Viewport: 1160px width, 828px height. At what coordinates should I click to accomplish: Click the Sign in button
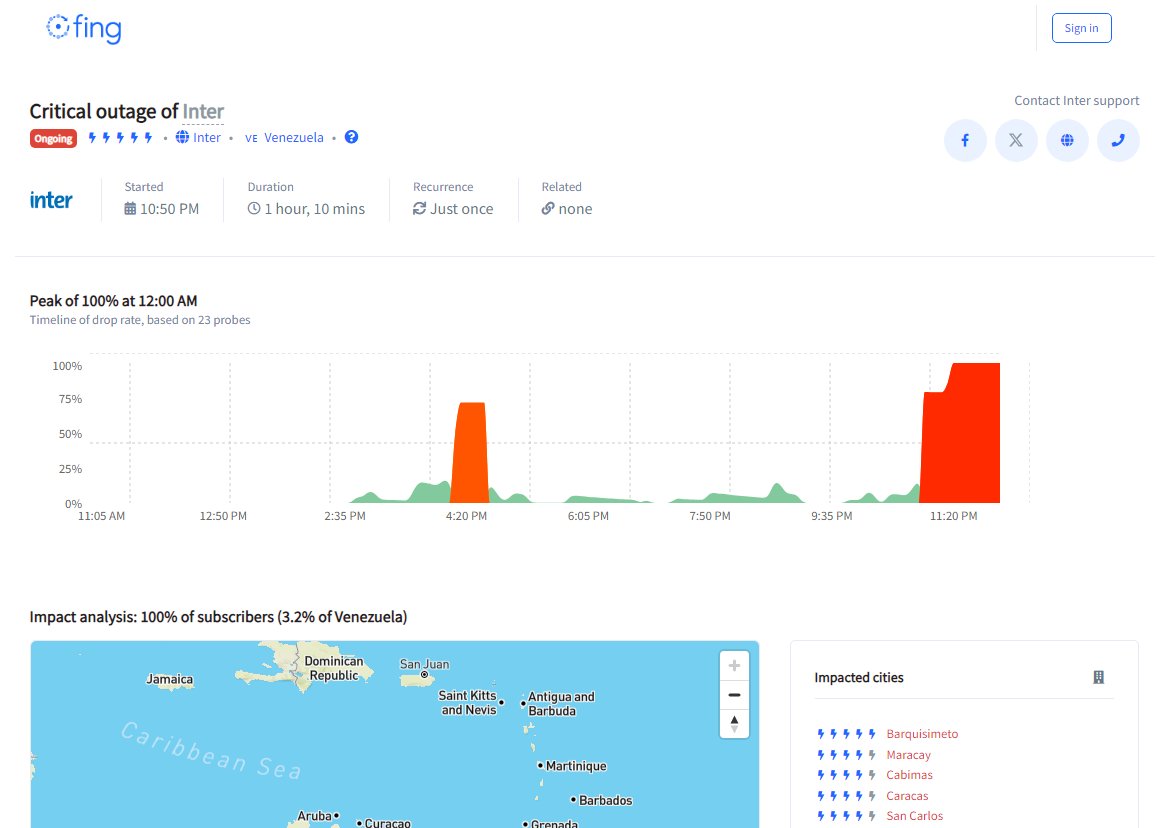pyautogui.click(x=1081, y=28)
